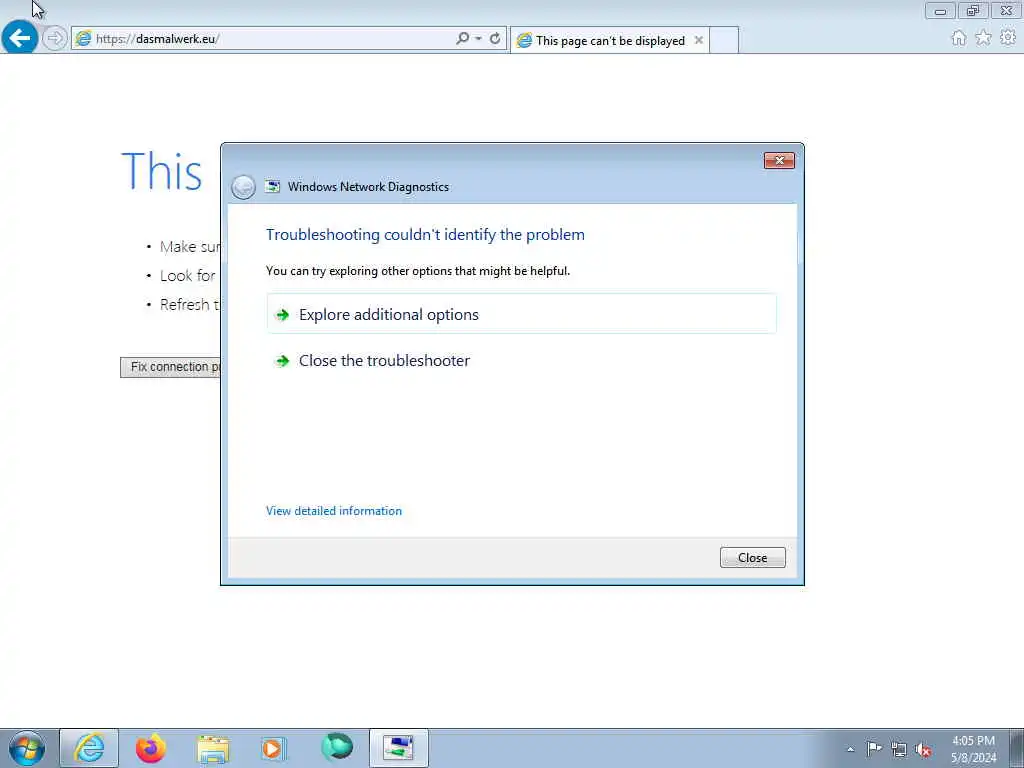1024x768 pixels.
Task: Open the clock showing 4:05 PM
Action: (x=973, y=749)
